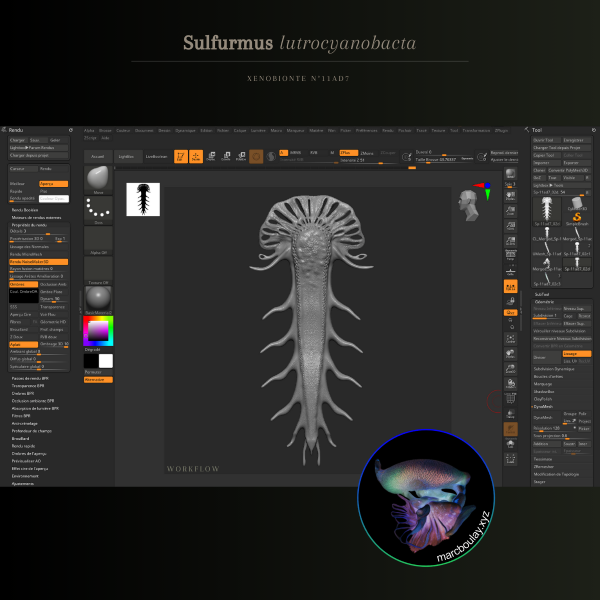
Task: Open the BasicMaterial sphere selector
Action: point(98,300)
